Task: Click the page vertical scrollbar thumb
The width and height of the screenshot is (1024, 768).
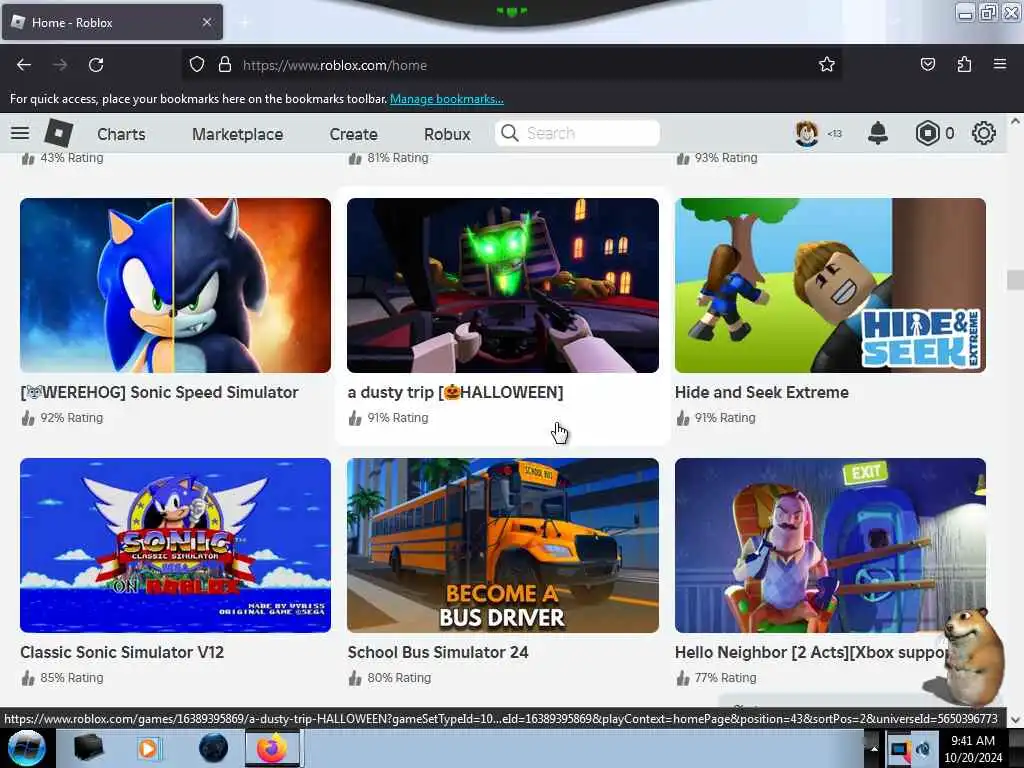Action: tap(1015, 280)
